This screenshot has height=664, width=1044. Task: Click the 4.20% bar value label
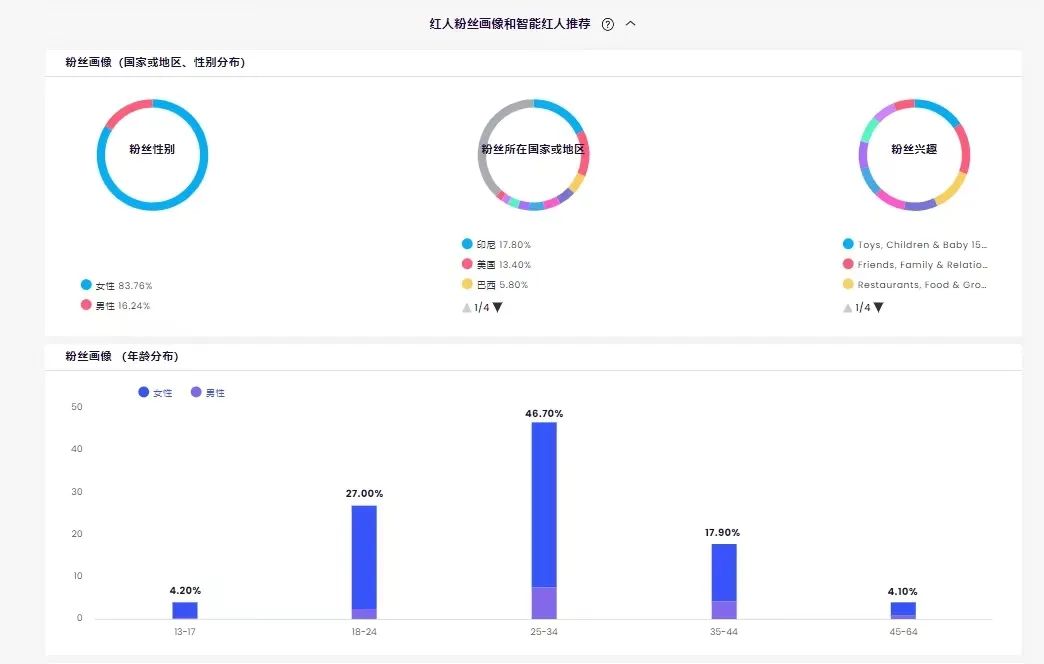(x=185, y=591)
